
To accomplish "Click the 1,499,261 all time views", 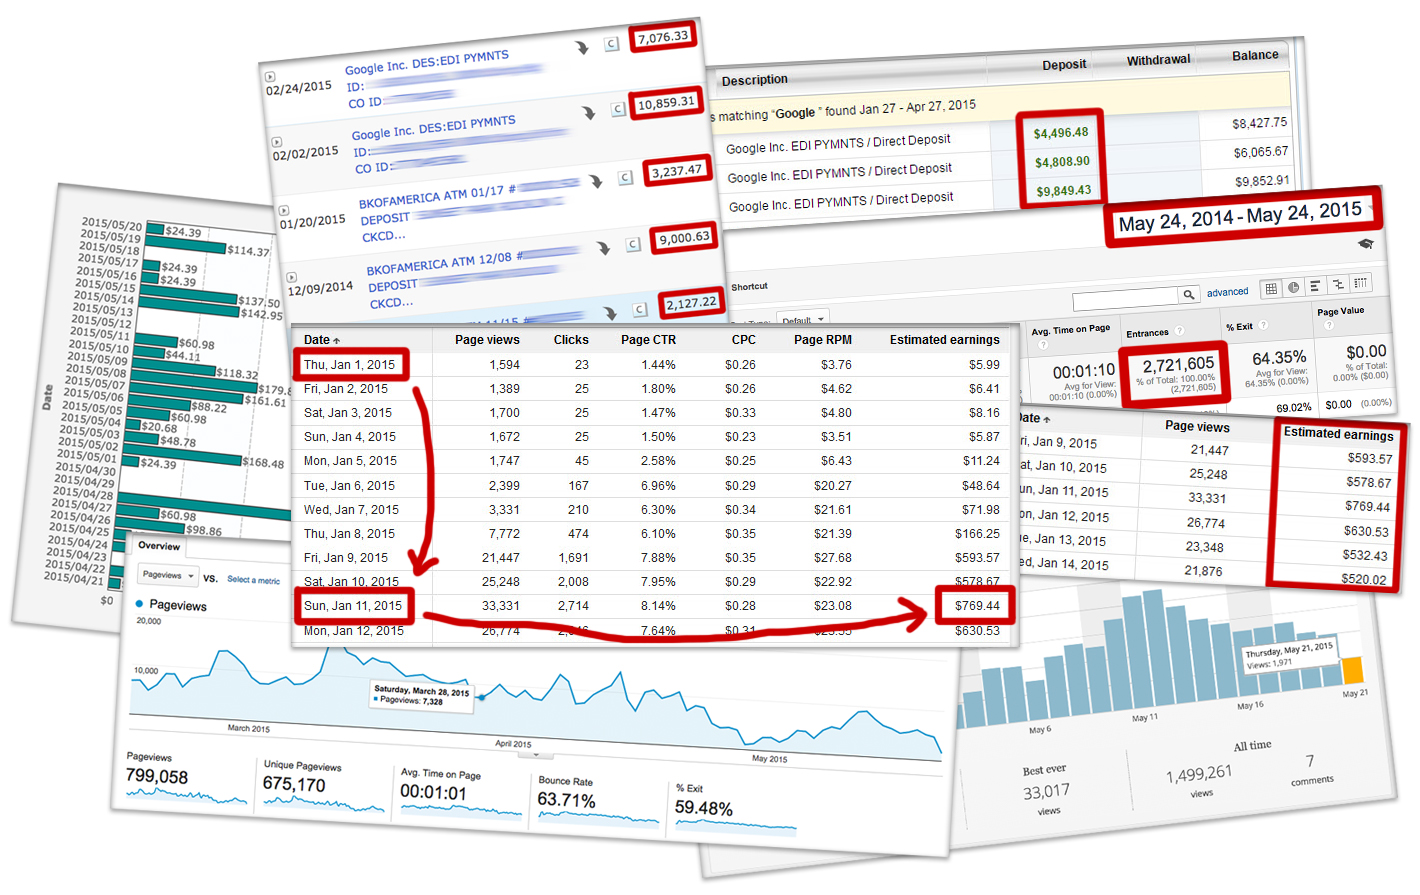I will pos(1199,774).
